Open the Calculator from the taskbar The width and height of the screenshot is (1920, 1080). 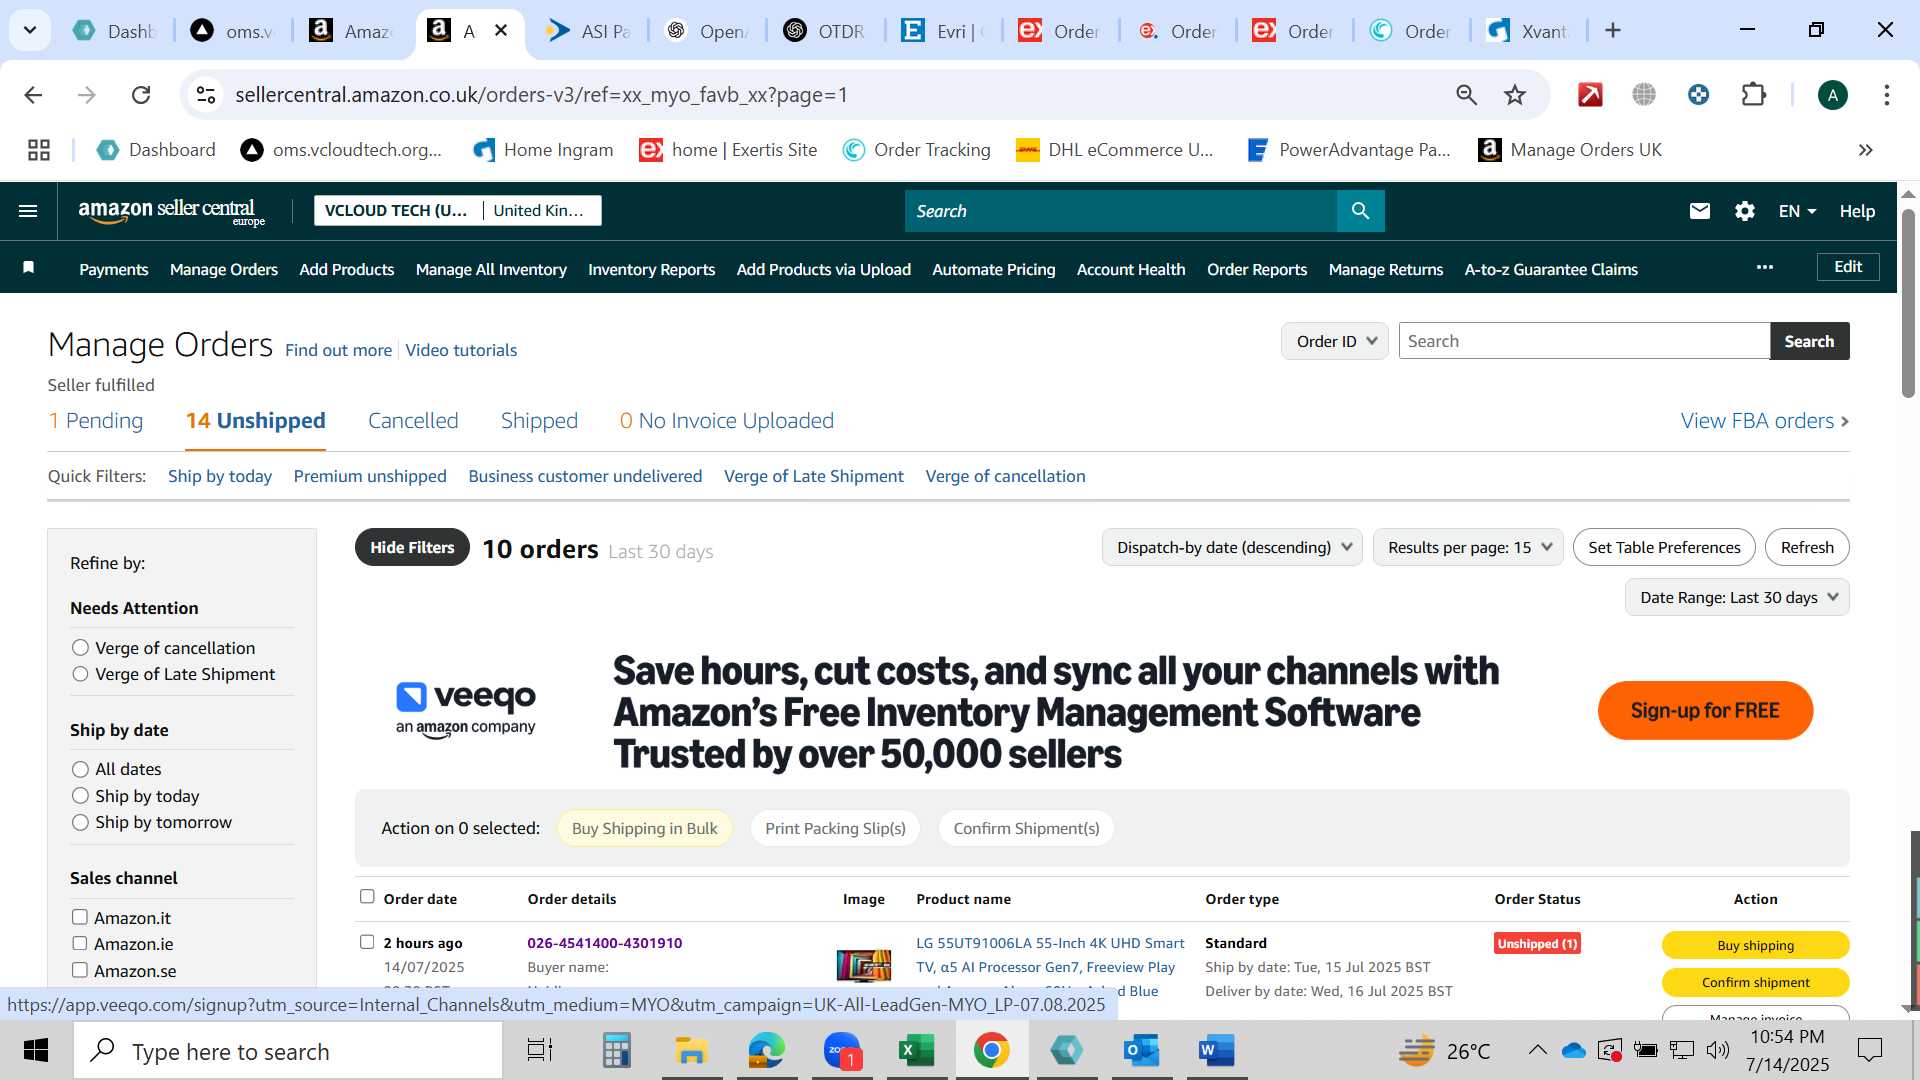(616, 1050)
